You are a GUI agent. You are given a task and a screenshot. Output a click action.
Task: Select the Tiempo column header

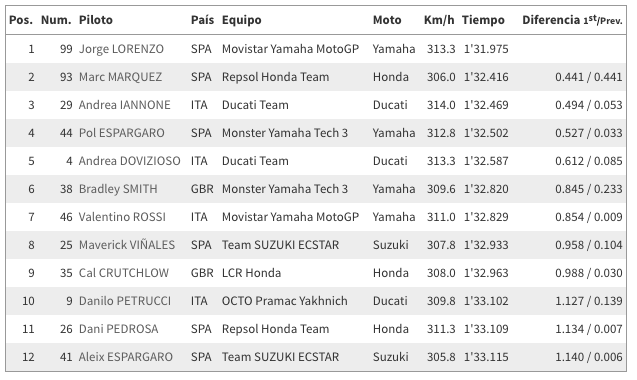pos(483,20)
